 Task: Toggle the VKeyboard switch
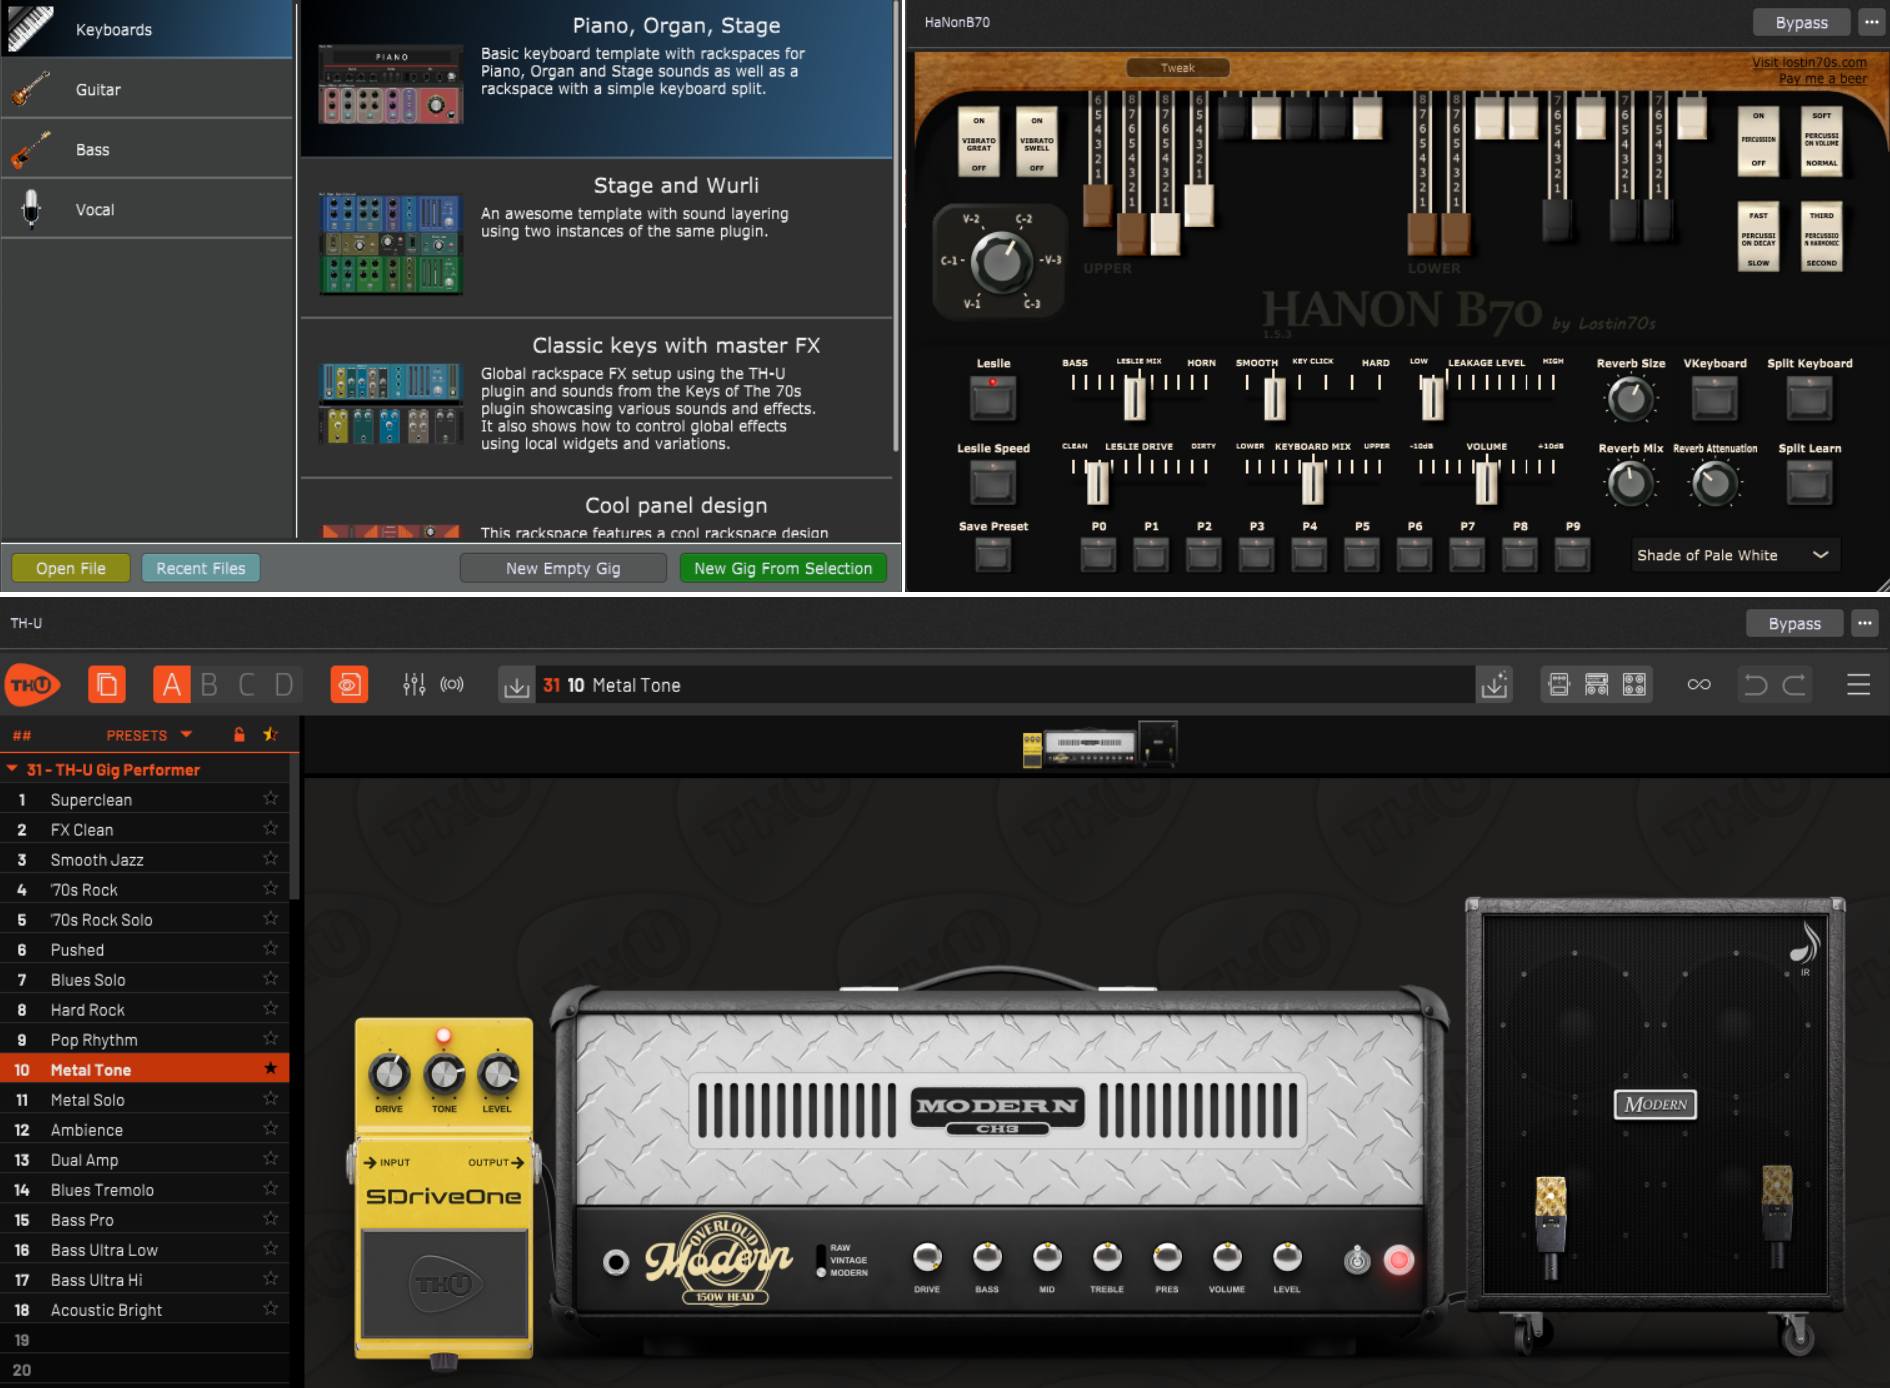pos(1714,398)
